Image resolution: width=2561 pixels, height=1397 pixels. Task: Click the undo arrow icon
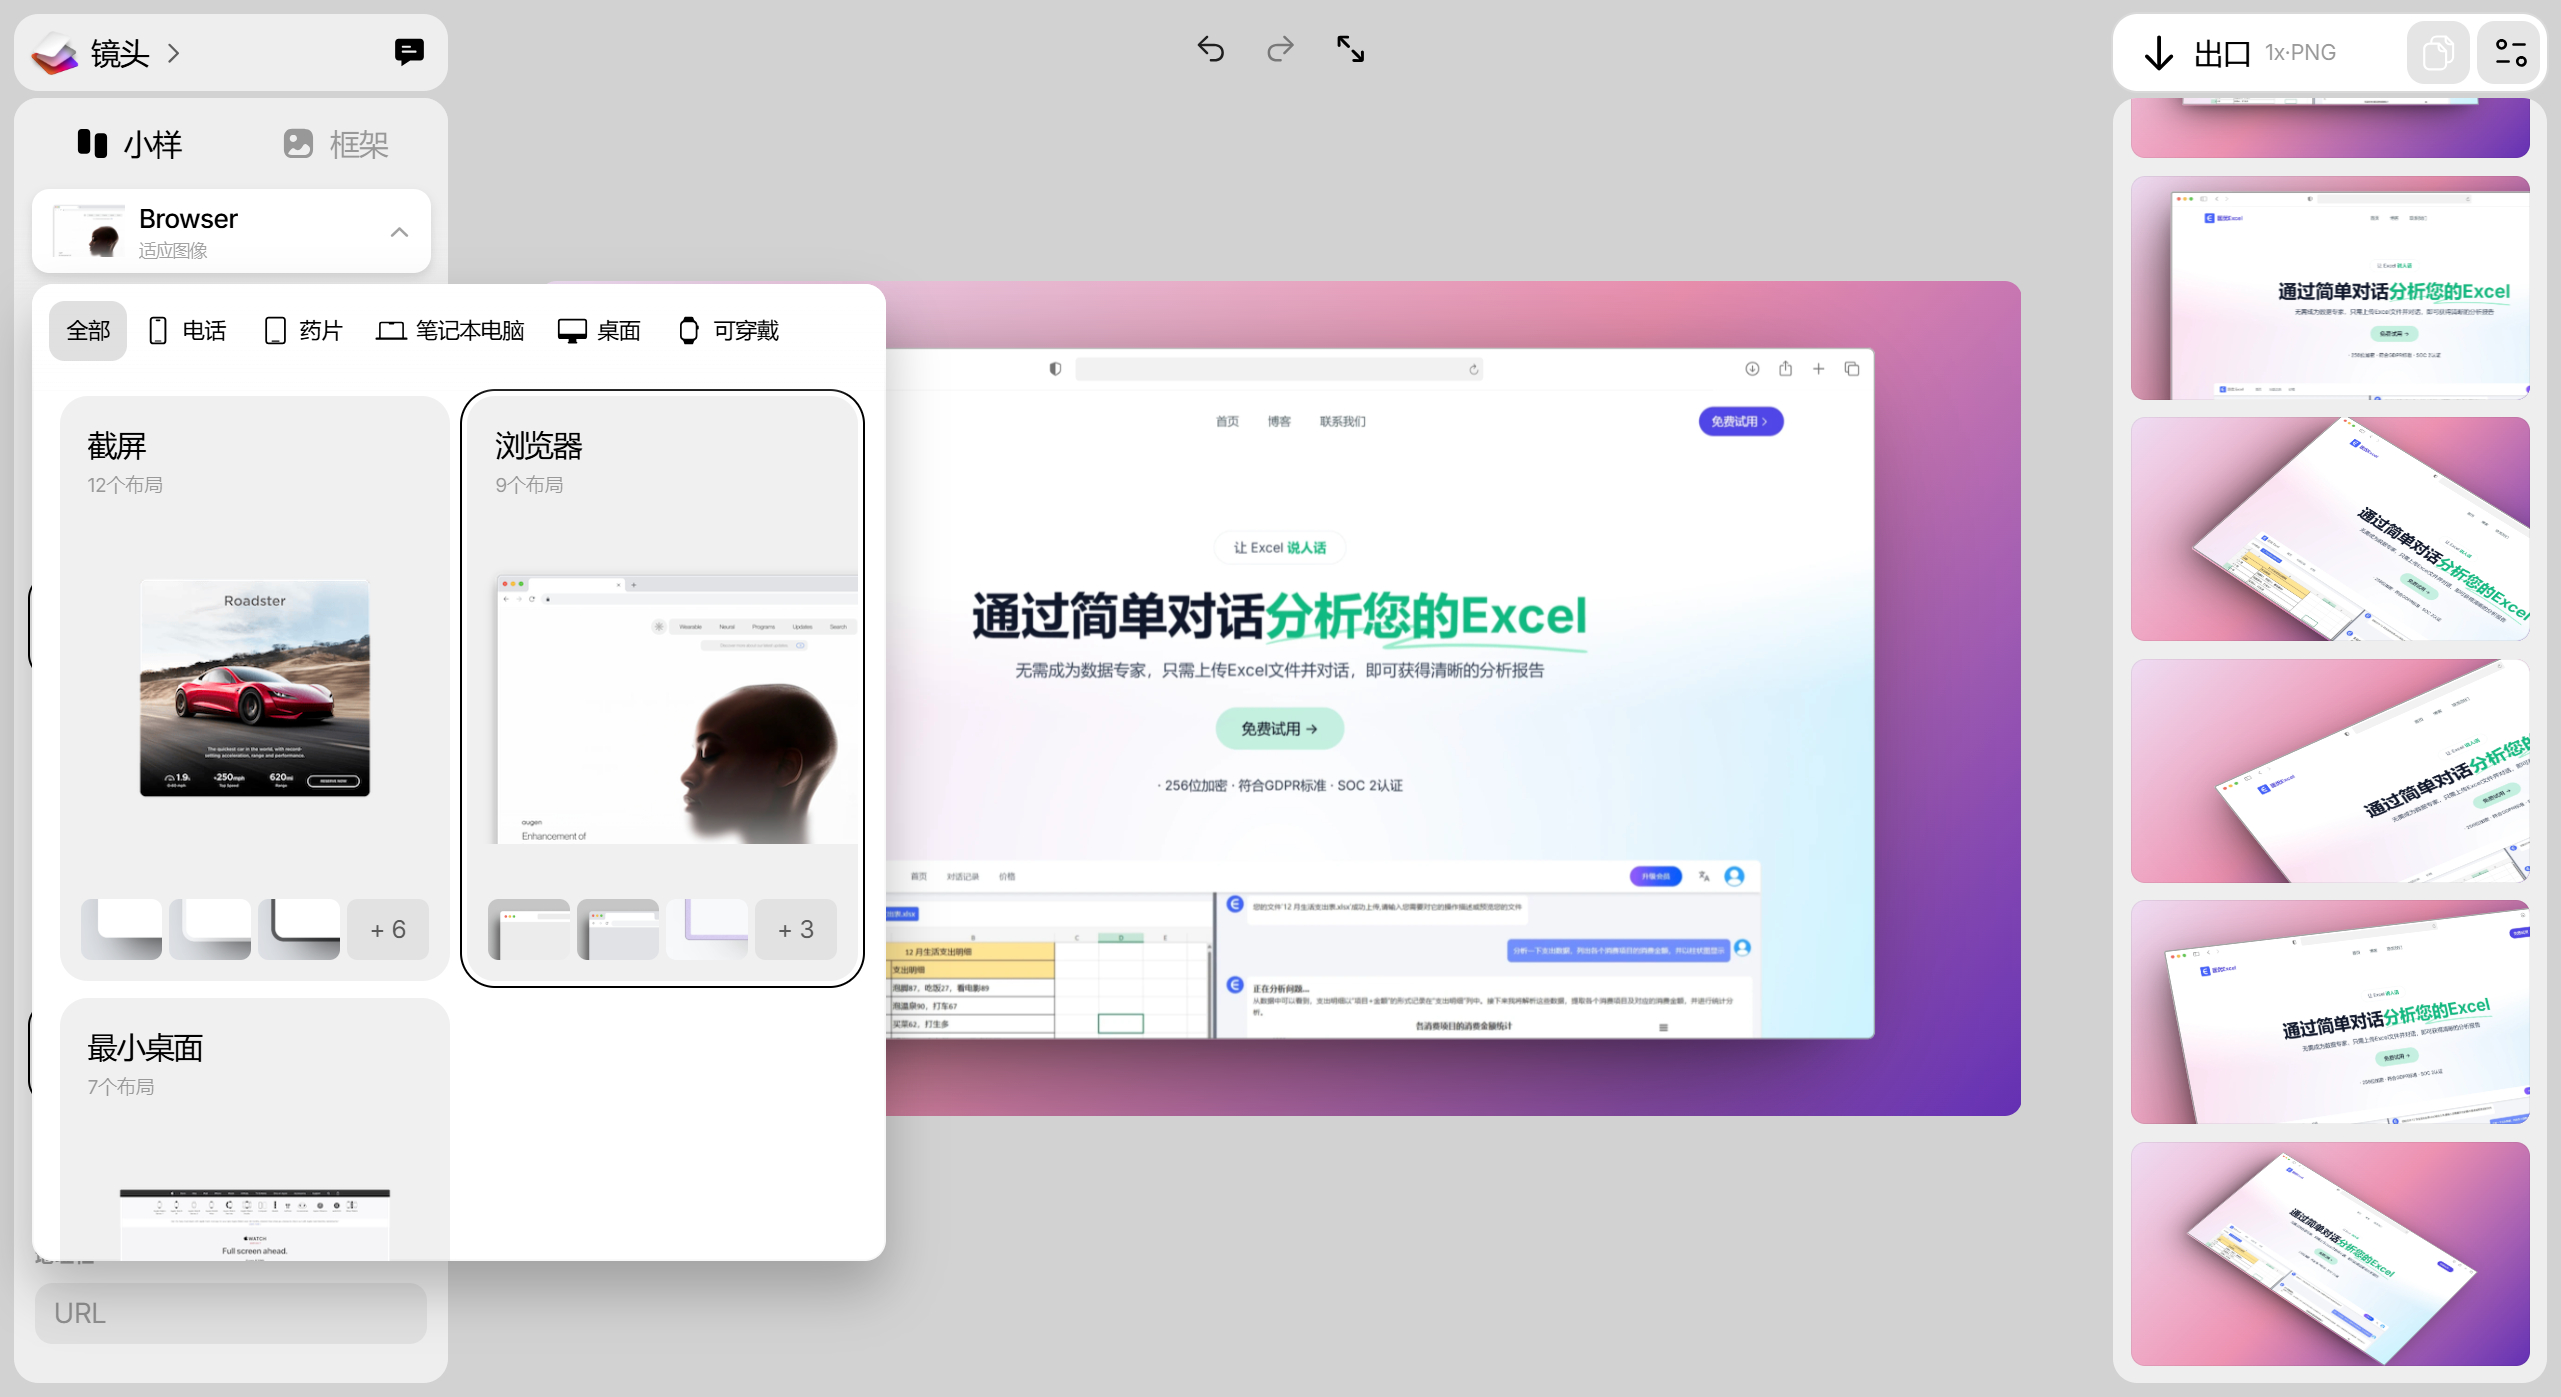1210,49
